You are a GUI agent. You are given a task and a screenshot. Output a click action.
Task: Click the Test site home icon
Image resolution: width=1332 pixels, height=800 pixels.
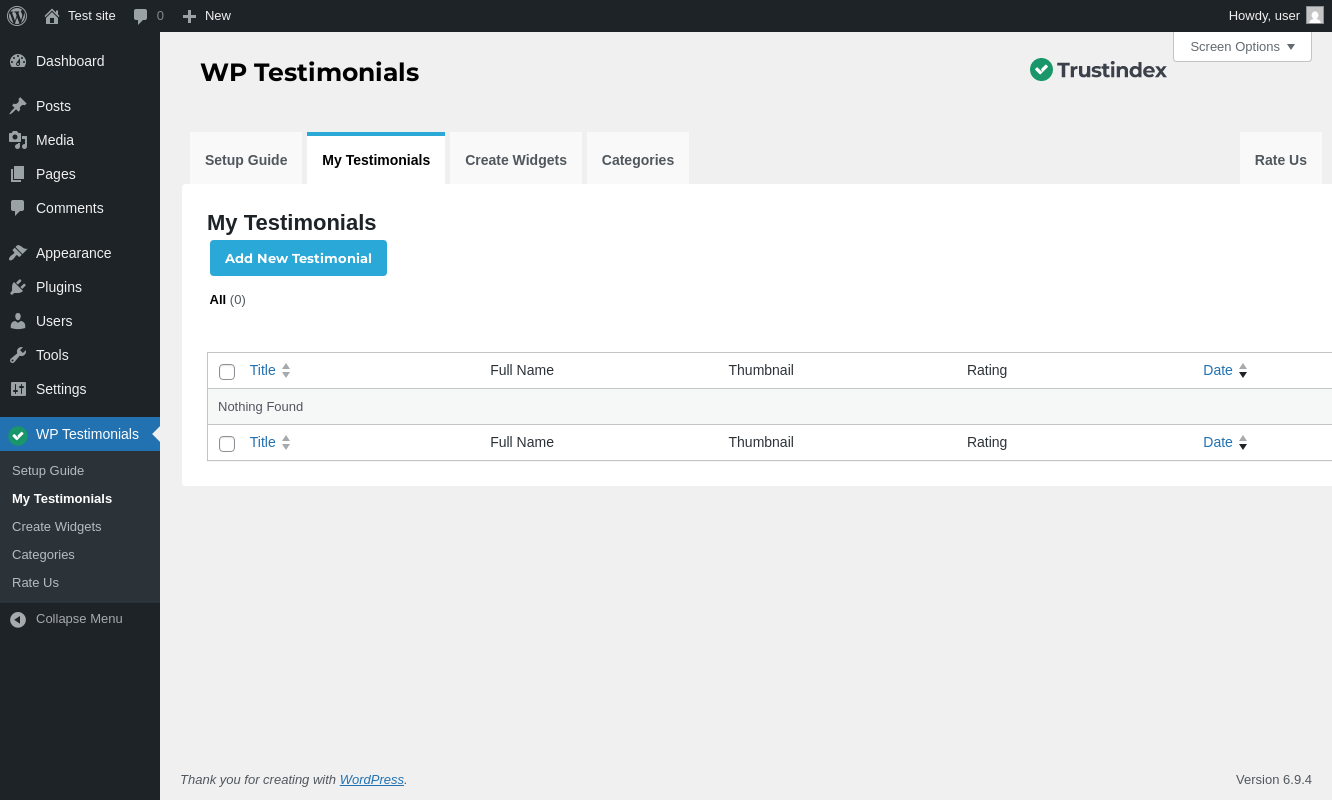coord(52,16)
